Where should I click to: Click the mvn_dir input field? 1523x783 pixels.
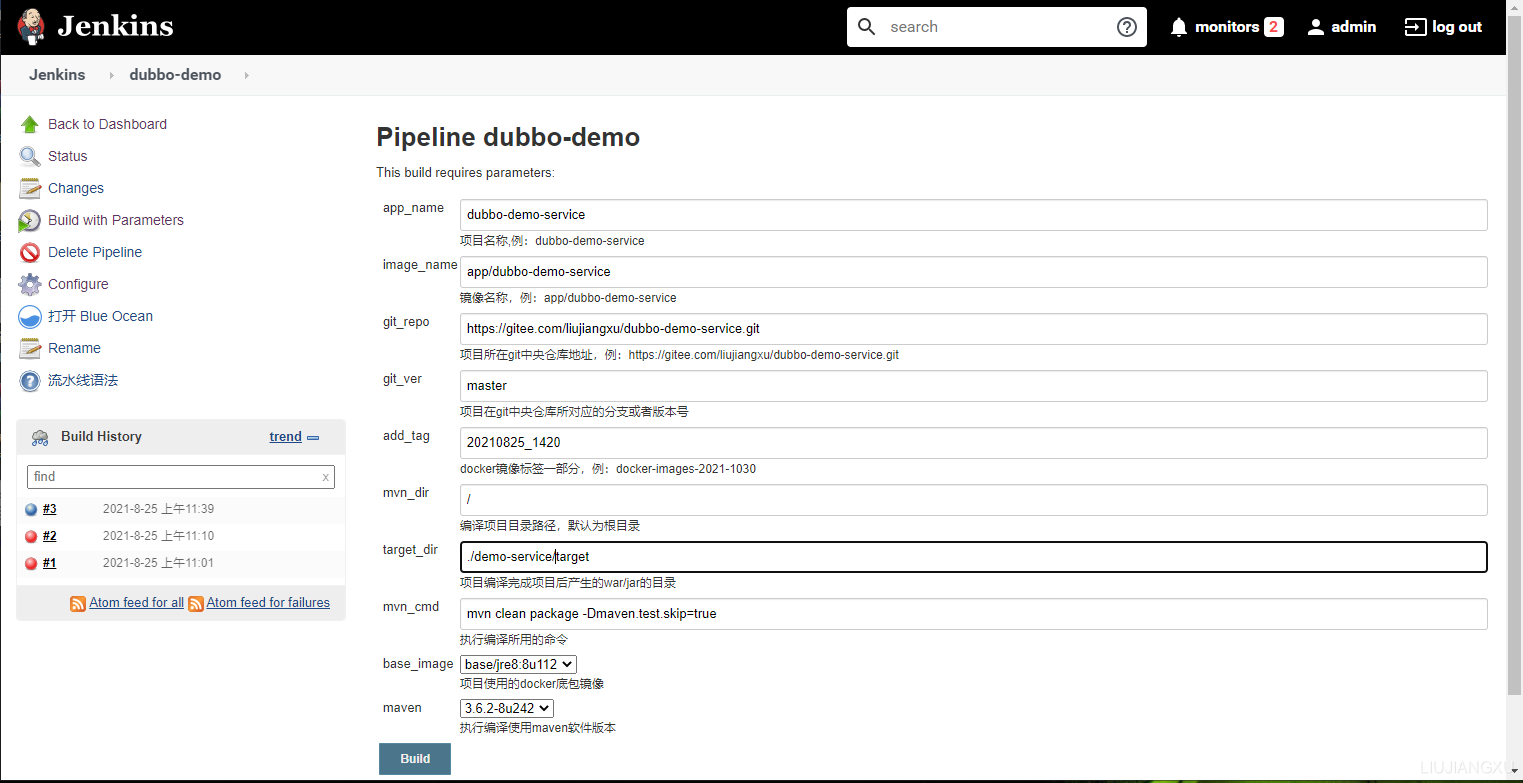point(973,500)
